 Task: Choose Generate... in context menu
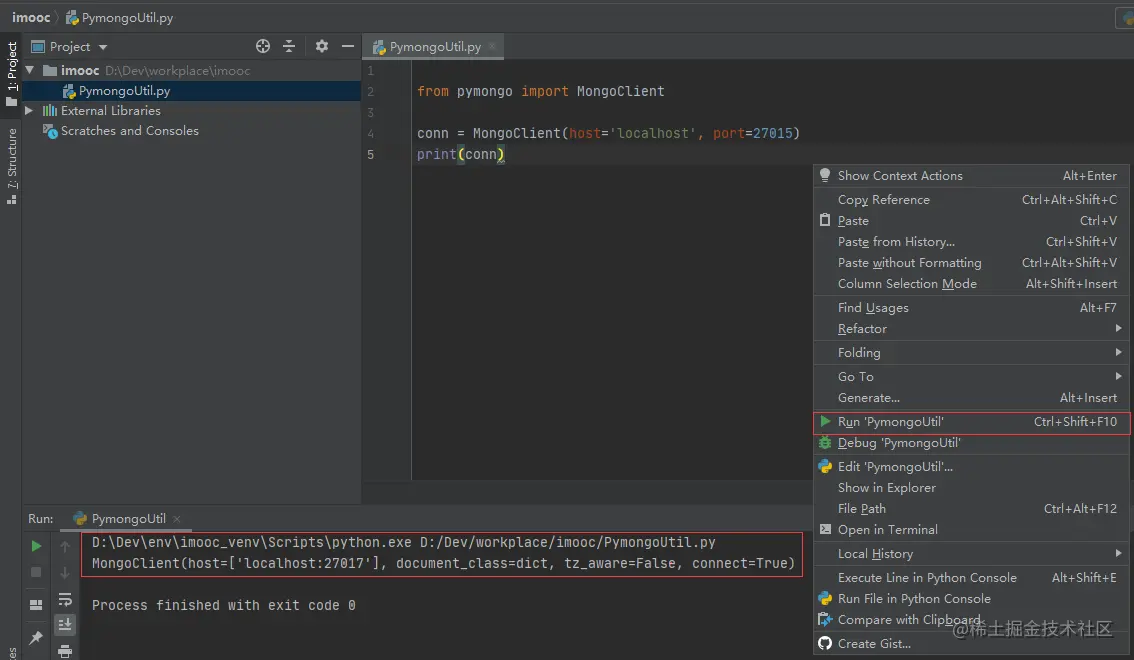[971, 397]
